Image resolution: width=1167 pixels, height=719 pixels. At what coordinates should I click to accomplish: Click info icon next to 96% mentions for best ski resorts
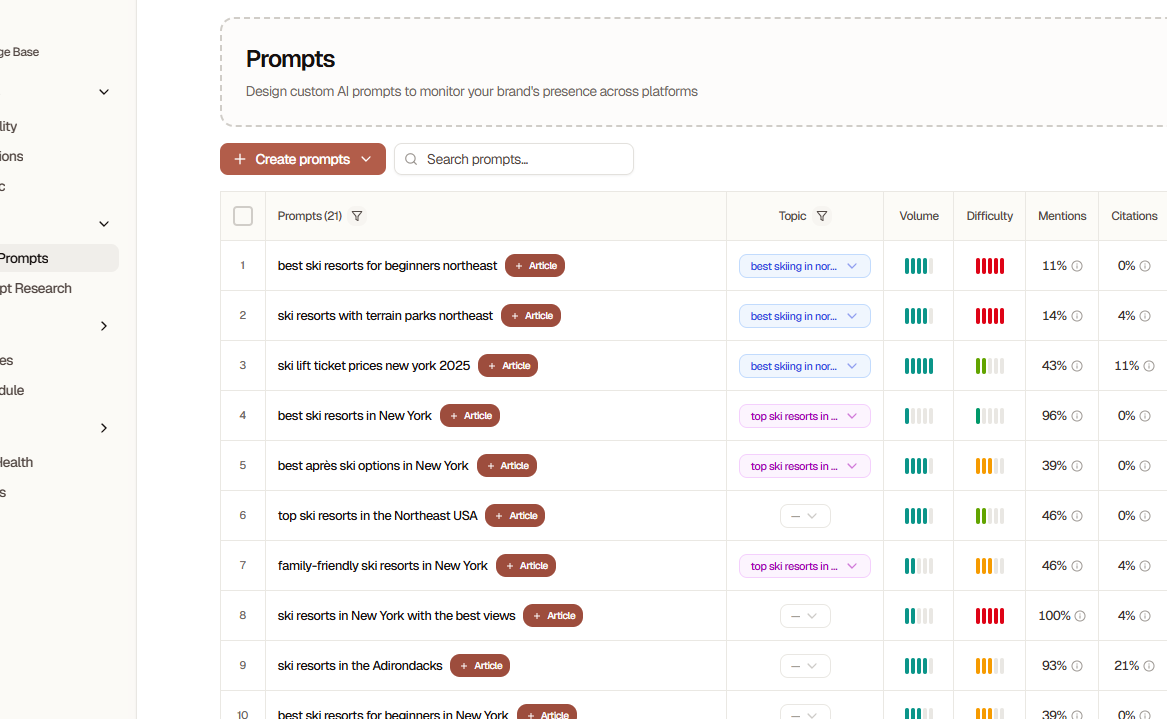(x=1079, y=415)
